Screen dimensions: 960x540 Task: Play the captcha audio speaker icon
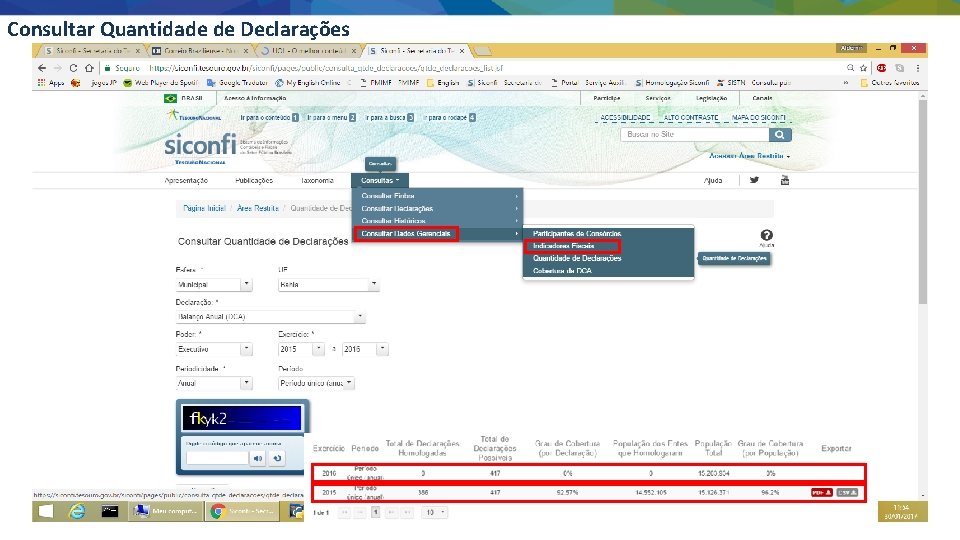[x=258, y=458]
